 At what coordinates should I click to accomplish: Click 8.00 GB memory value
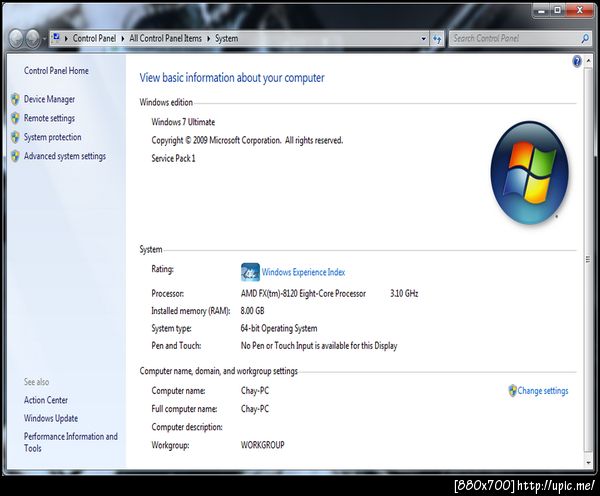[x=252, y=311]
